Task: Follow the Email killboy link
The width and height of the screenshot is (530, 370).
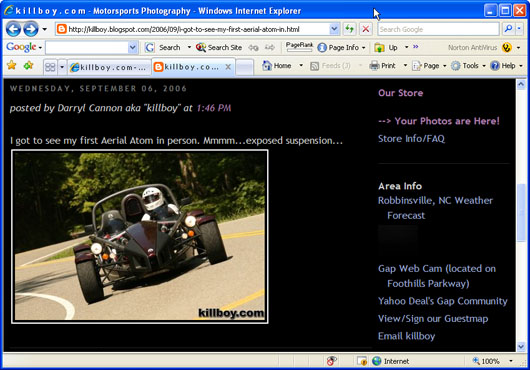Action: 406,336
